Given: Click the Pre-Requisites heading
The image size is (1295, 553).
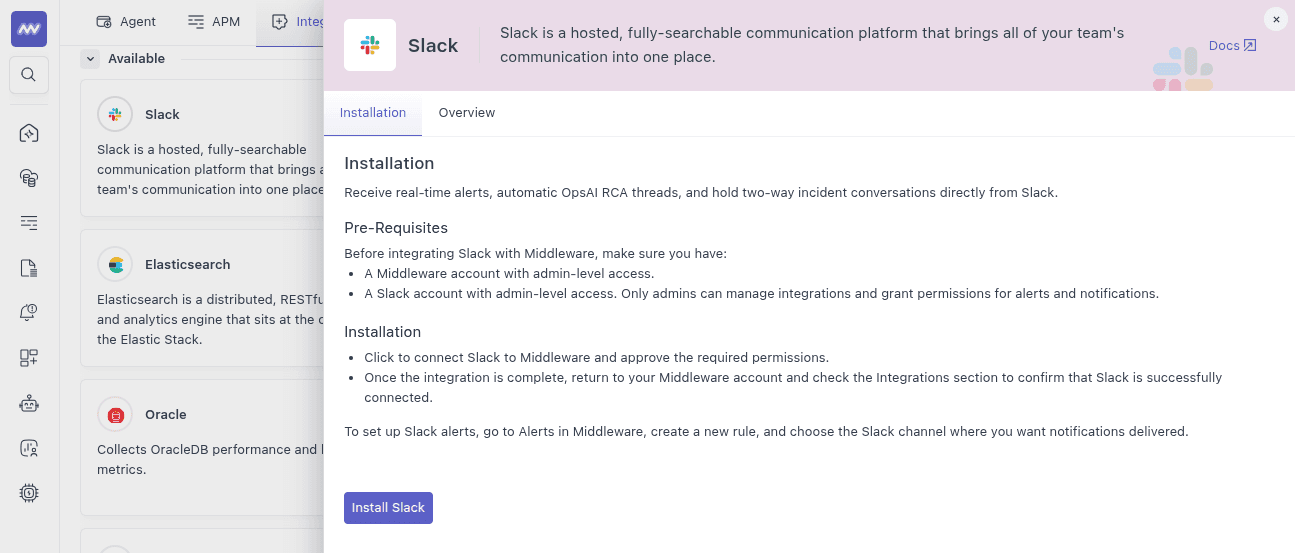Looking at the screenshot, I should [x=396, y=228].
